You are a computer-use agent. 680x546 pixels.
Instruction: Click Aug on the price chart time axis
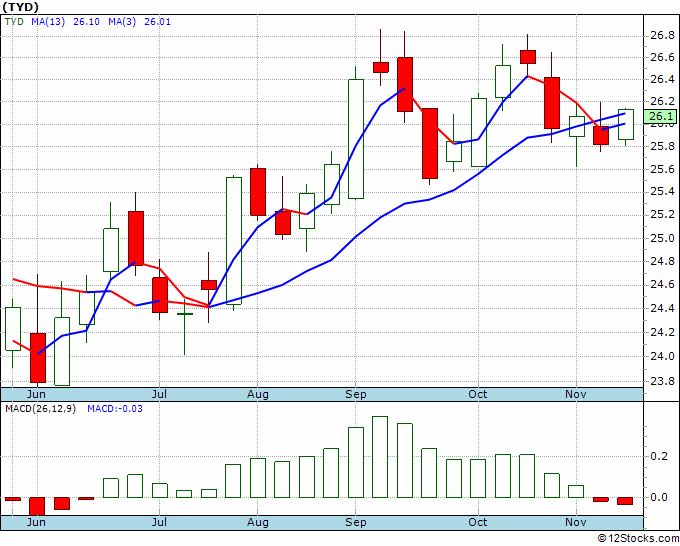click(258, 394)
